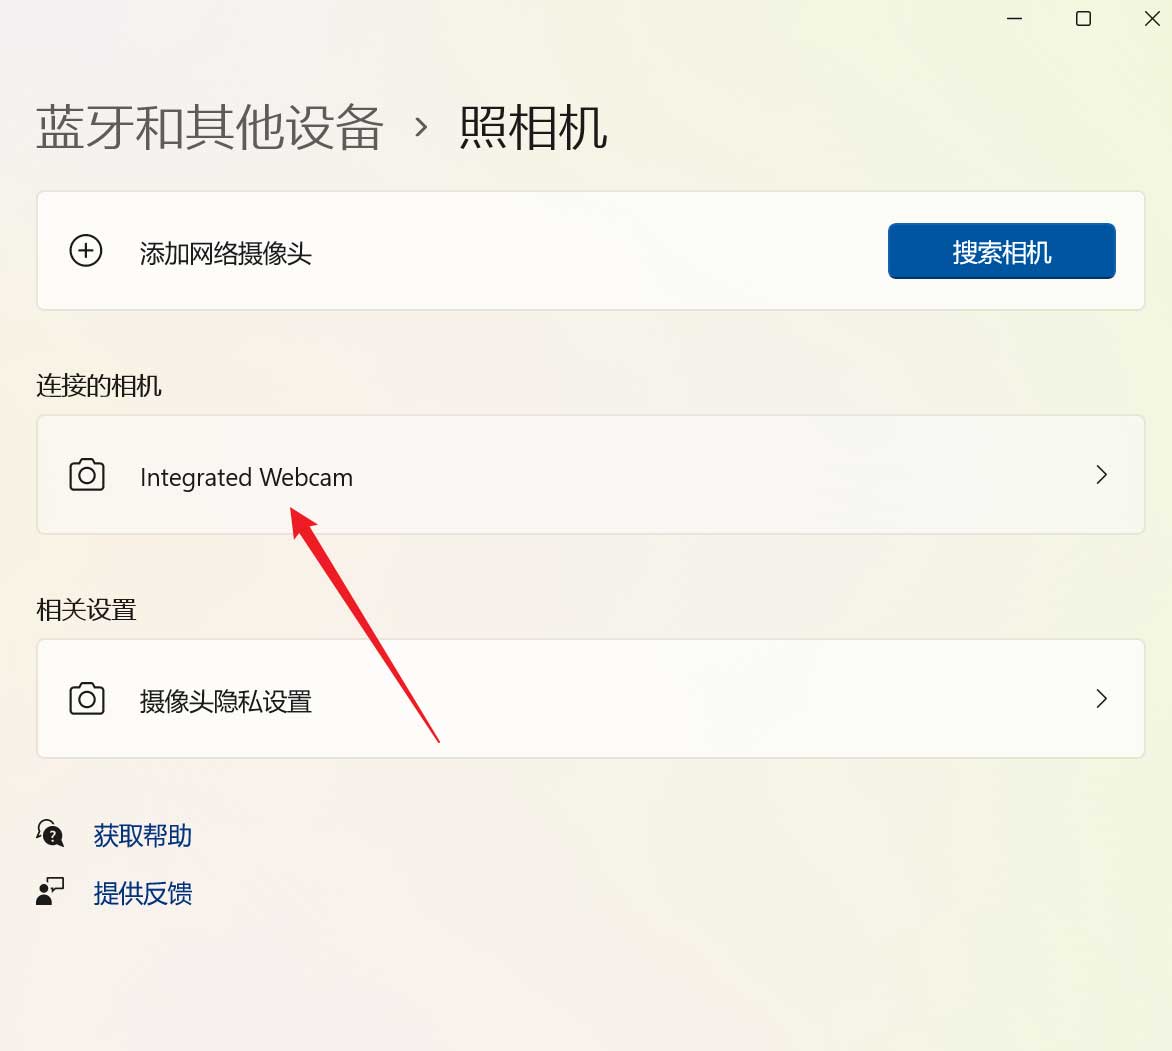Image resolution: width=1172 pixels, height=1051 pixels.
Task: Click the 提供反馈 link
Action: tap(142, 893)
